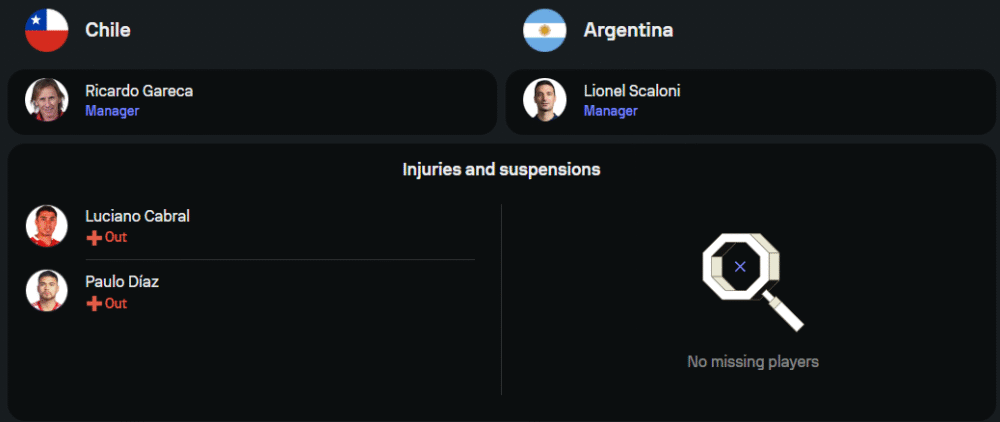1000x422 pixels.
Task: View Luciano Cabral's player name link
Action: click(137, 216)
